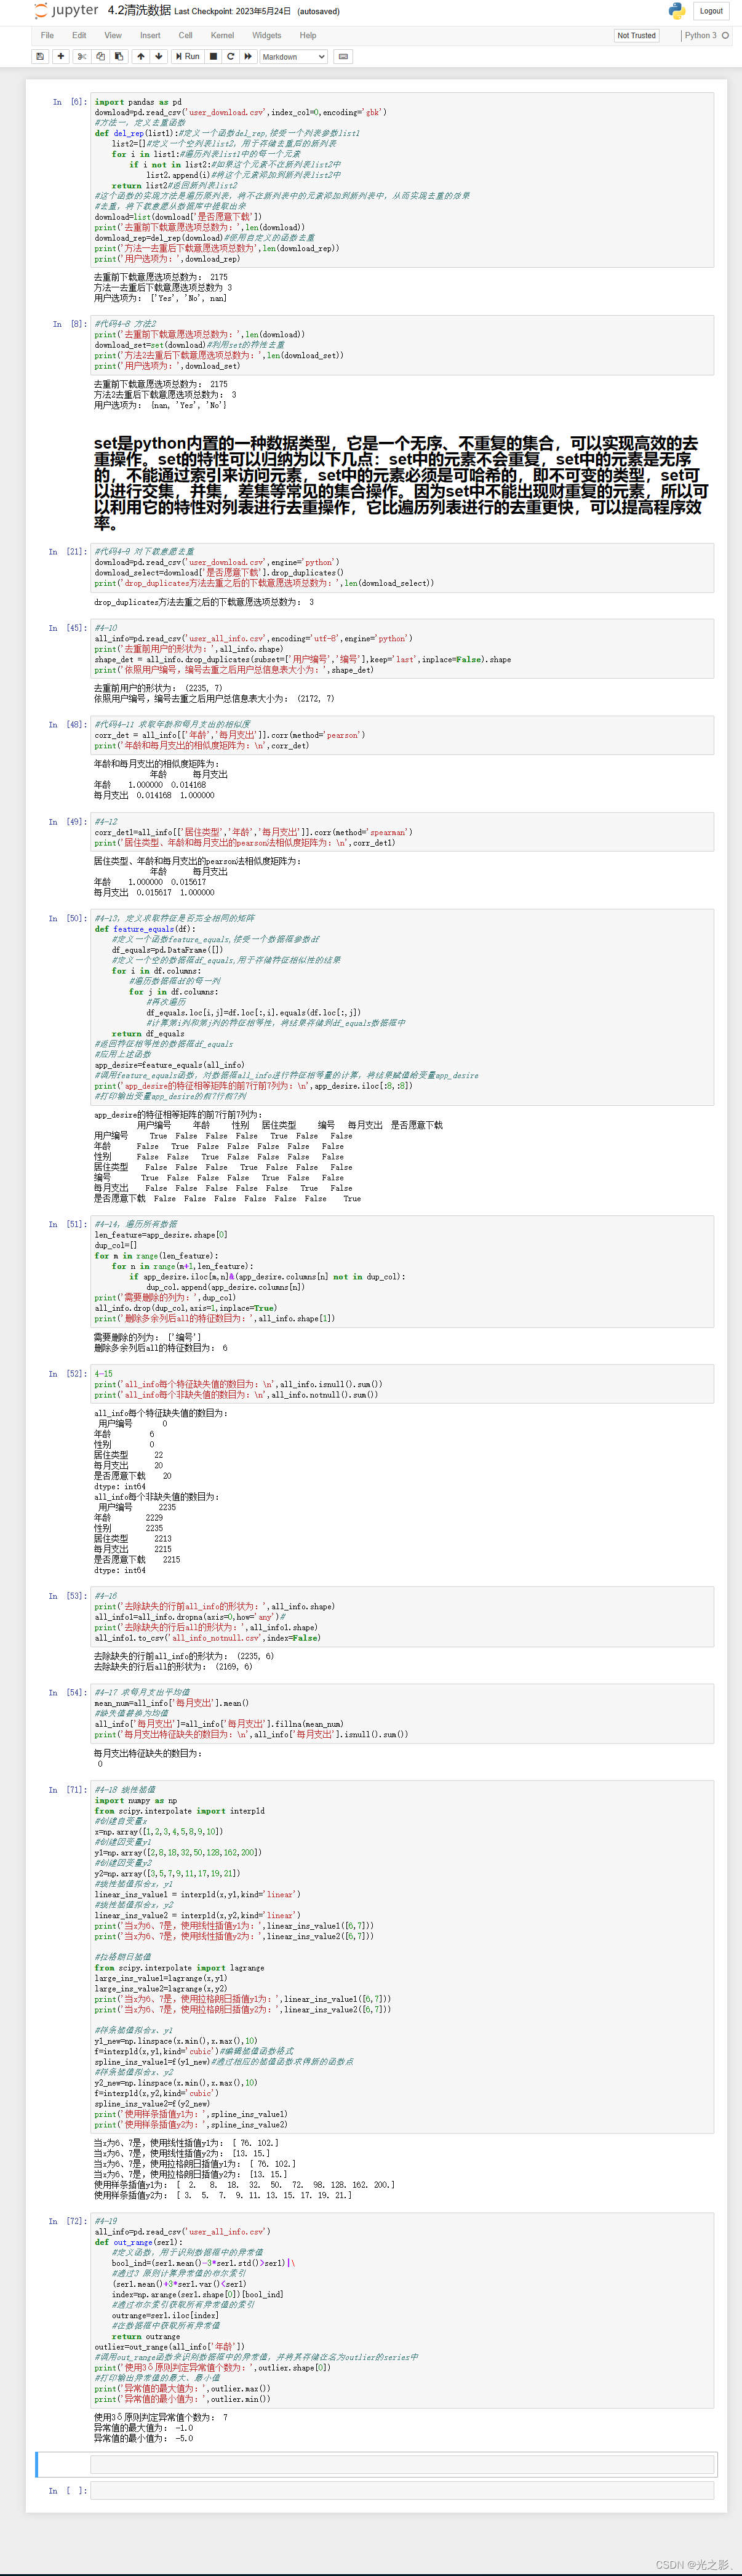Click into code cell In [51]
The width and height of the screenshot is (742, 2576).
(402, 1271)
